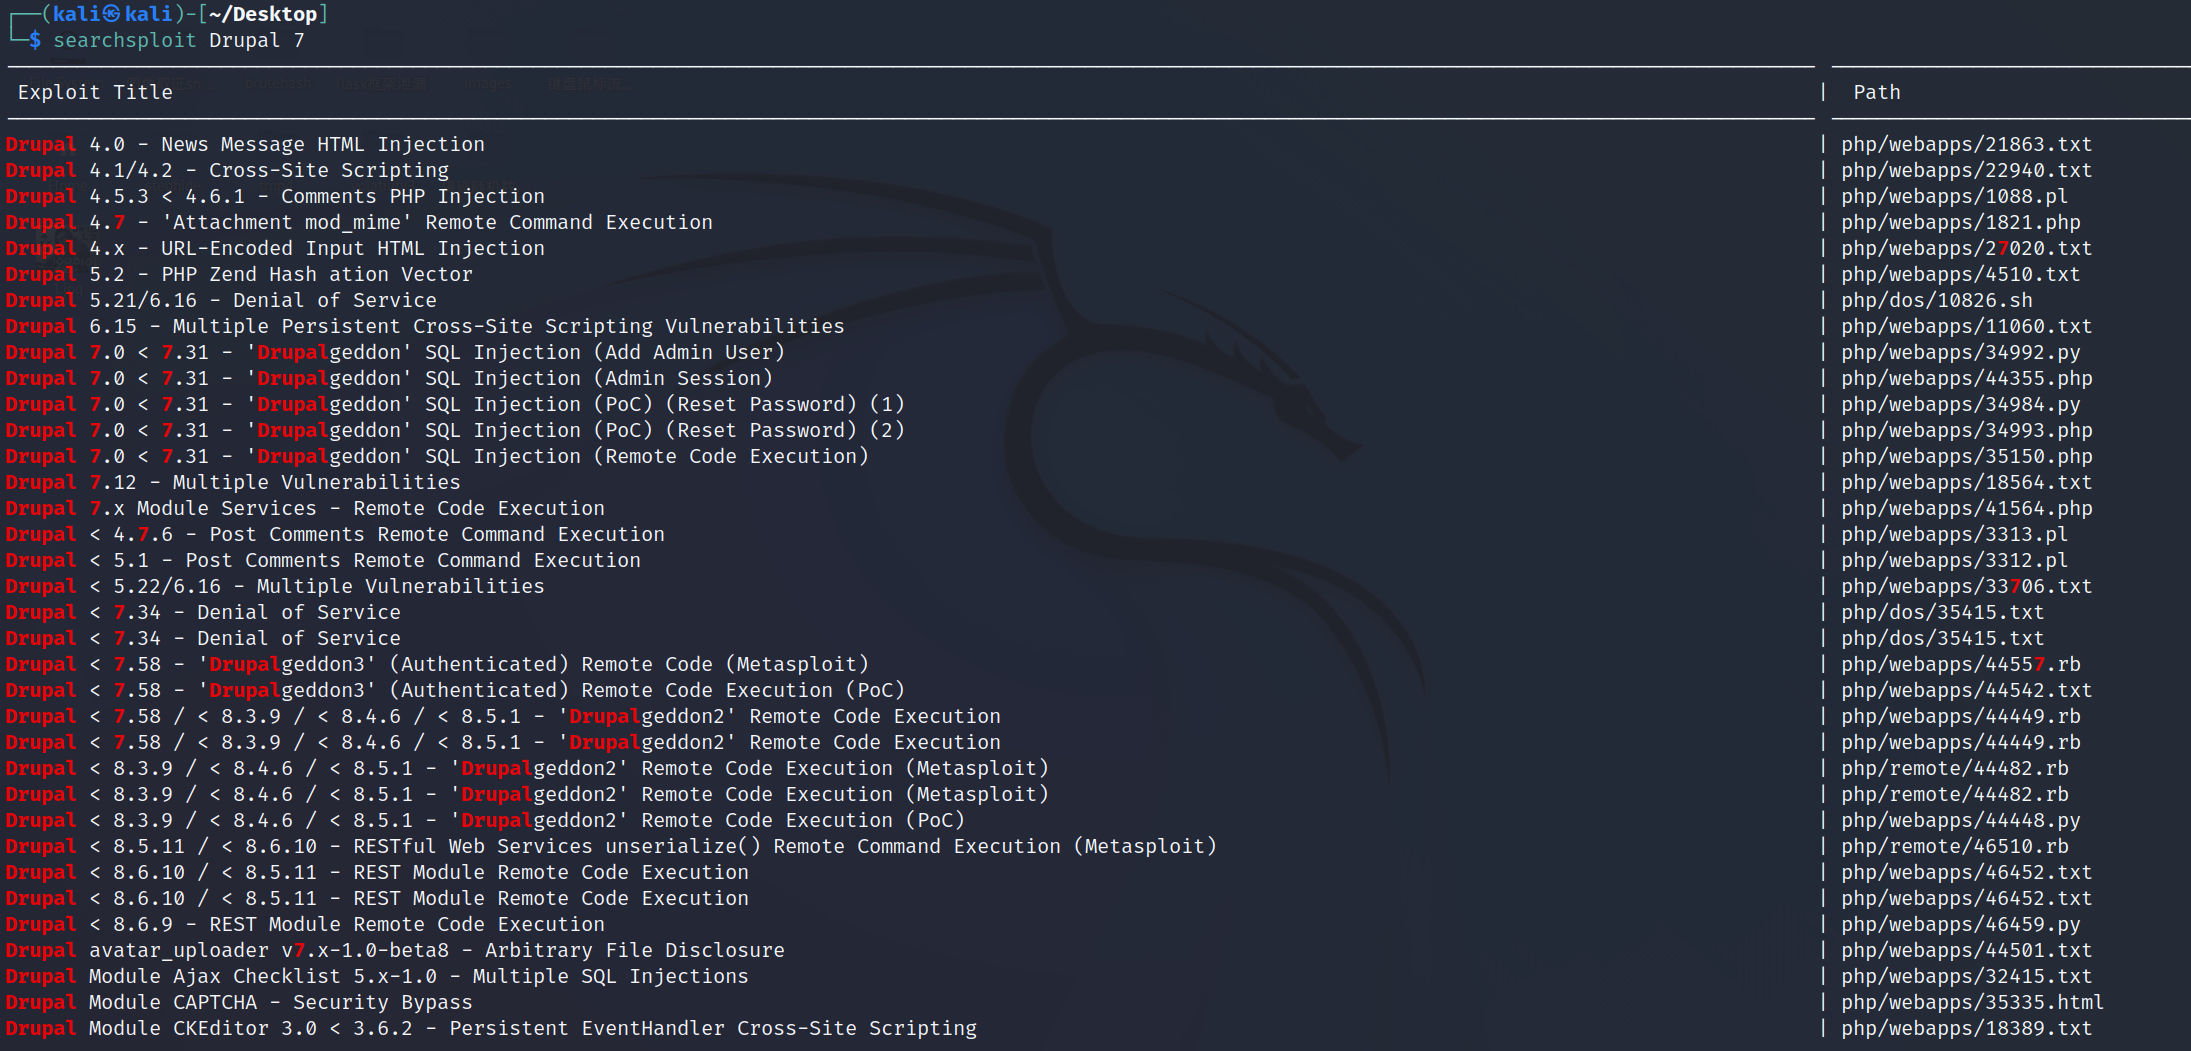Click Drupalgeddon SQL Injection (Admin Session) row
Image resolution: width=2191 pixels, height=1051 pixels.
click(x=389, y=378)
